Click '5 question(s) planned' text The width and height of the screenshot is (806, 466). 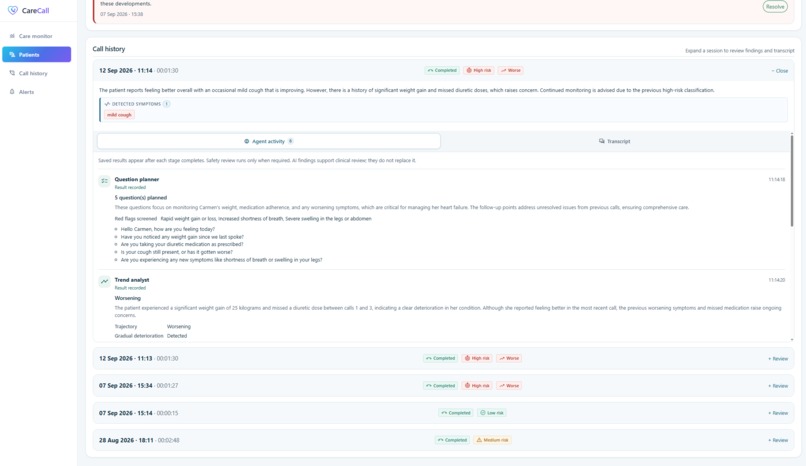pos(141,198)
